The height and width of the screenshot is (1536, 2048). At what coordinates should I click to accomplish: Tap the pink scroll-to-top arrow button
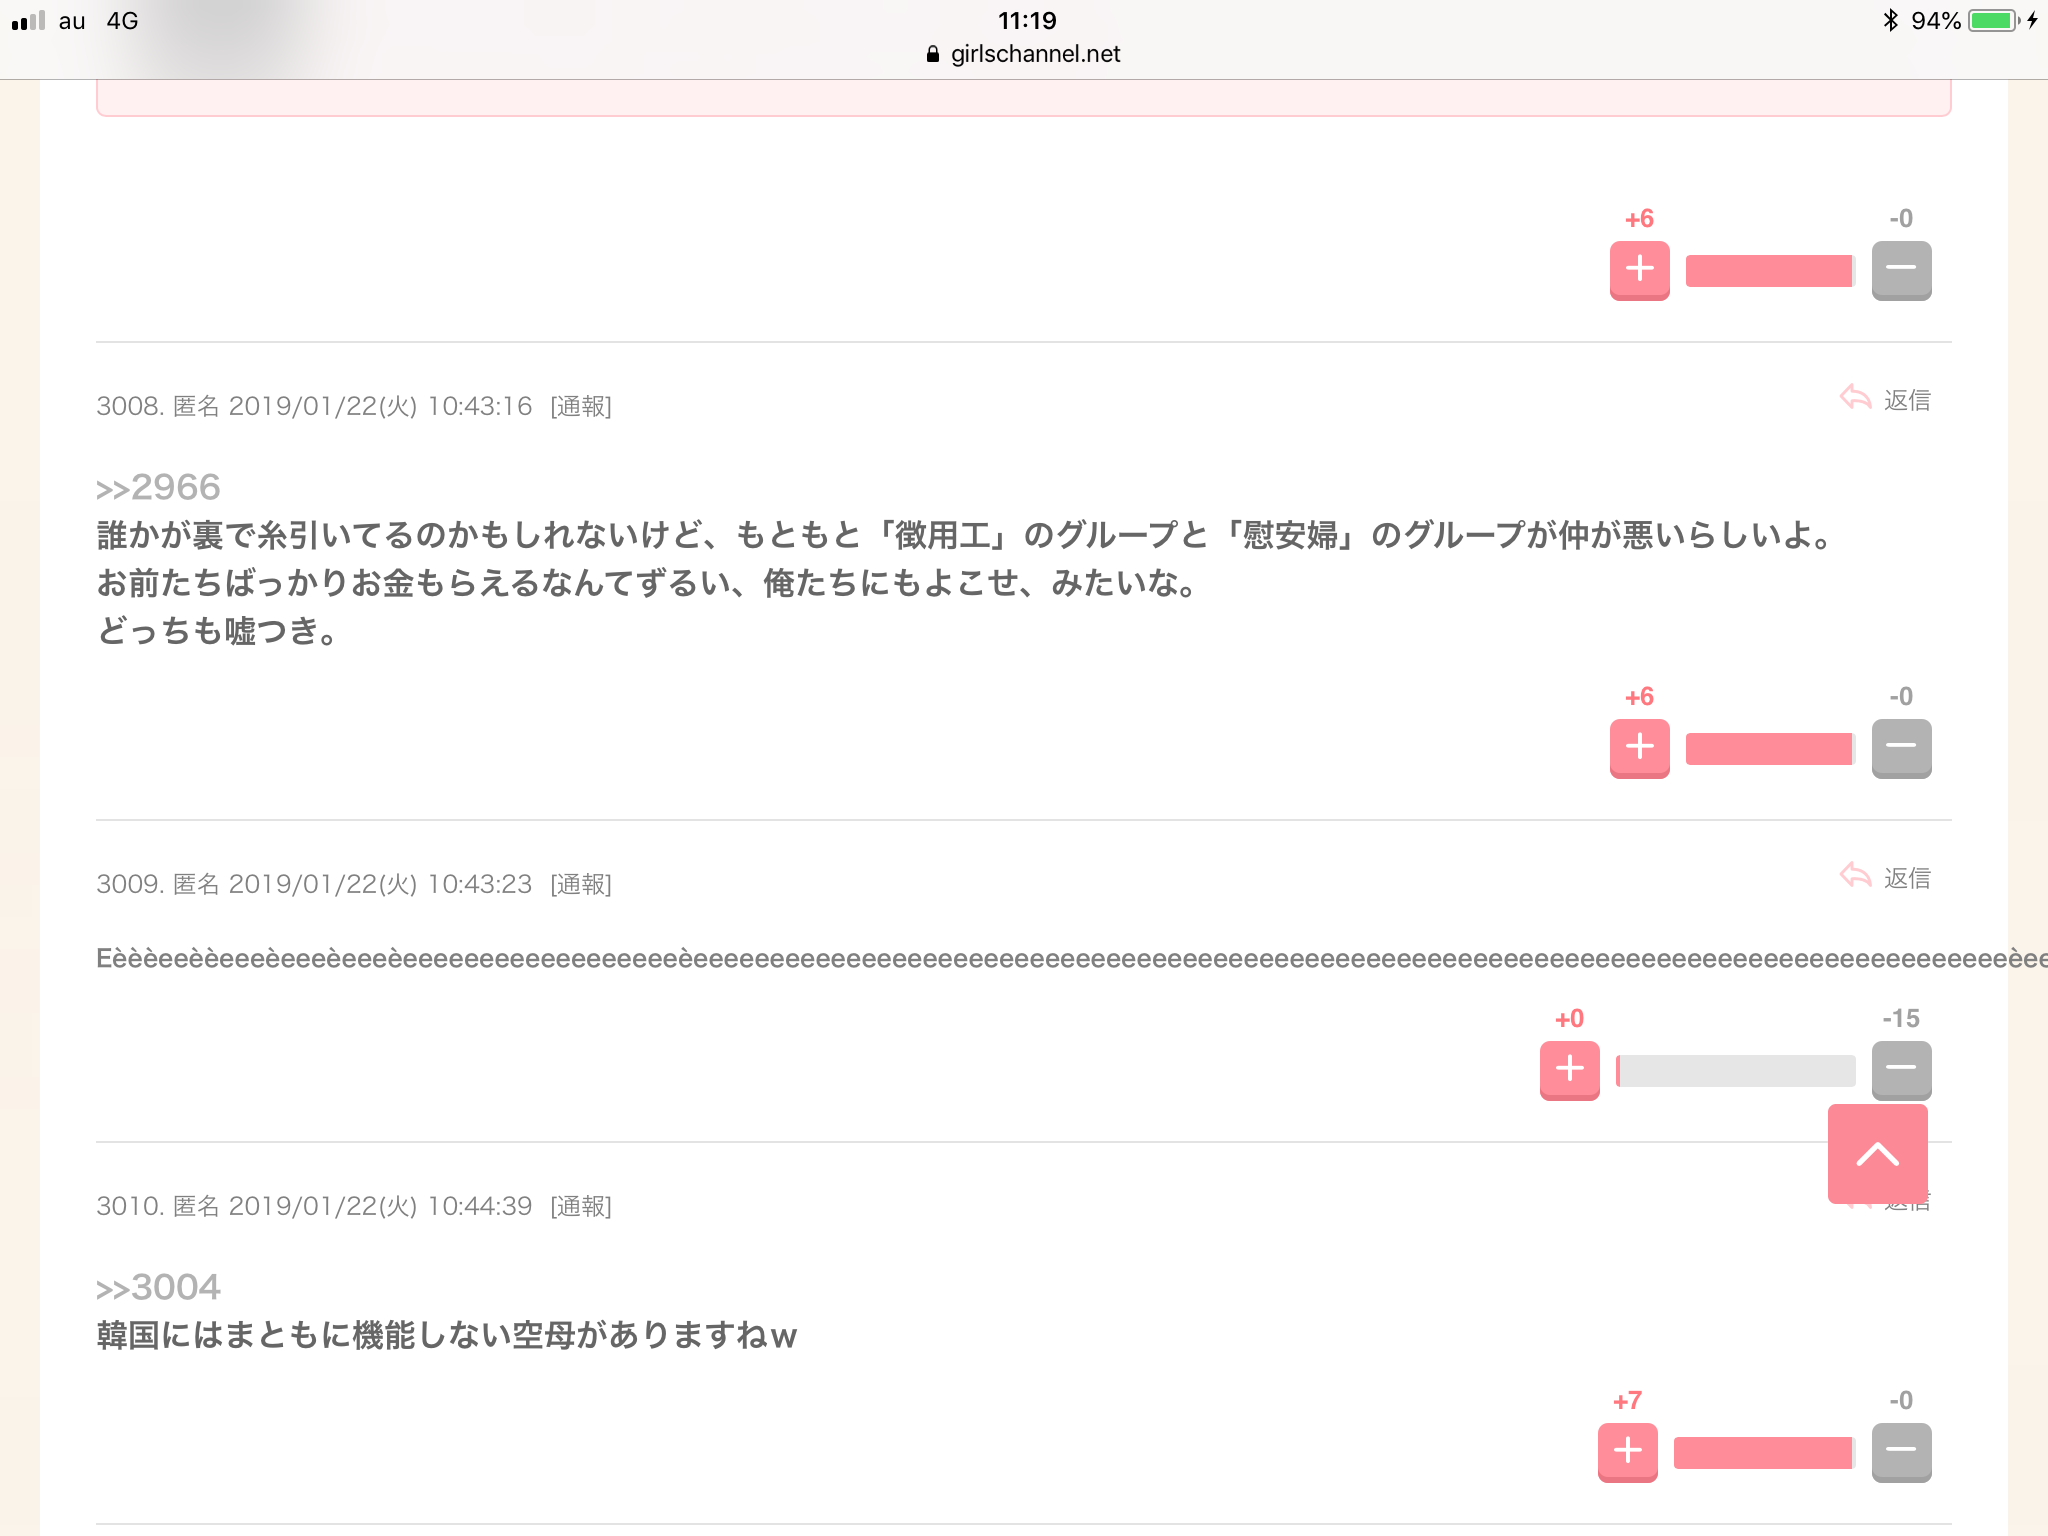1877,1154
